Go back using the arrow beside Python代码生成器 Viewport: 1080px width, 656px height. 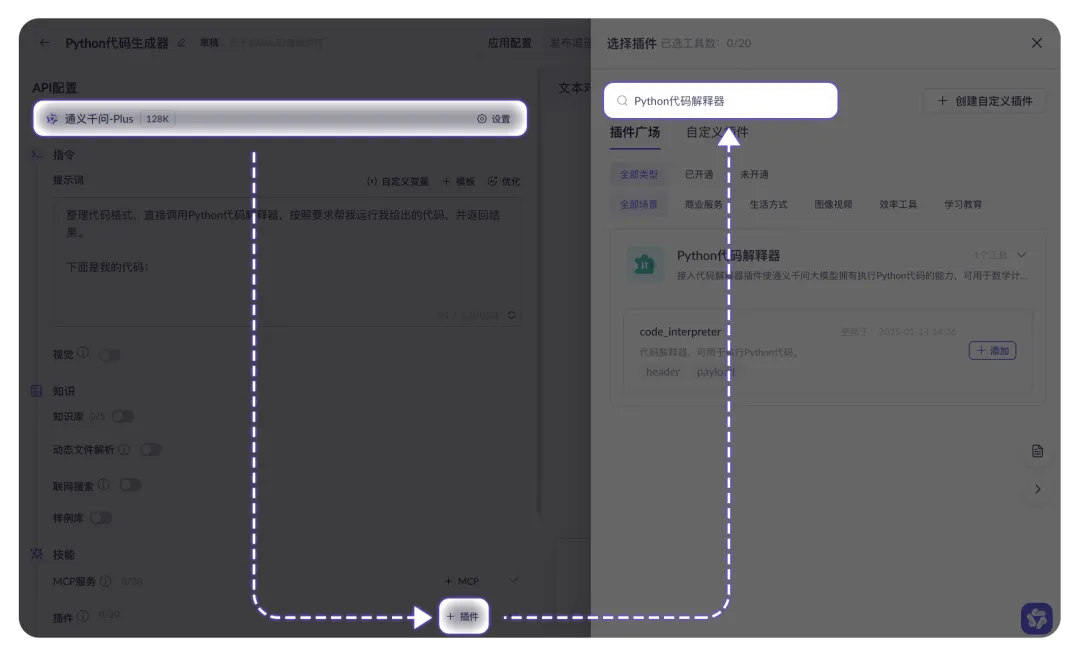[45, 43]
